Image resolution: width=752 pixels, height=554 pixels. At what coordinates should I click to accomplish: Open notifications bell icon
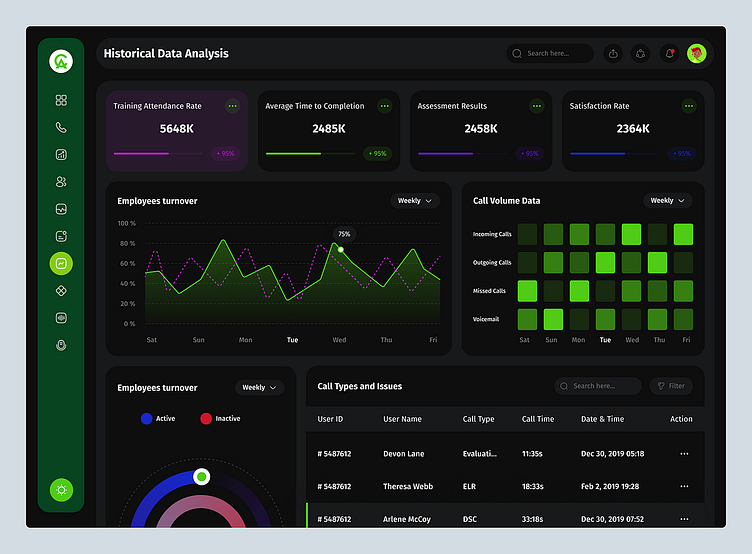pyautogui.click(x=670, y=54)
